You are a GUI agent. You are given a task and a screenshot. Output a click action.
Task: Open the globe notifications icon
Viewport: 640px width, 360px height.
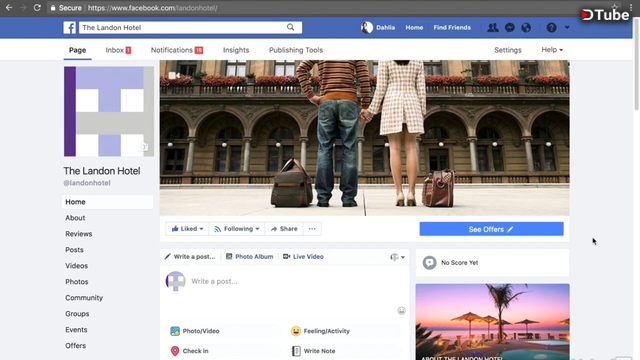[x=526, y=27]
